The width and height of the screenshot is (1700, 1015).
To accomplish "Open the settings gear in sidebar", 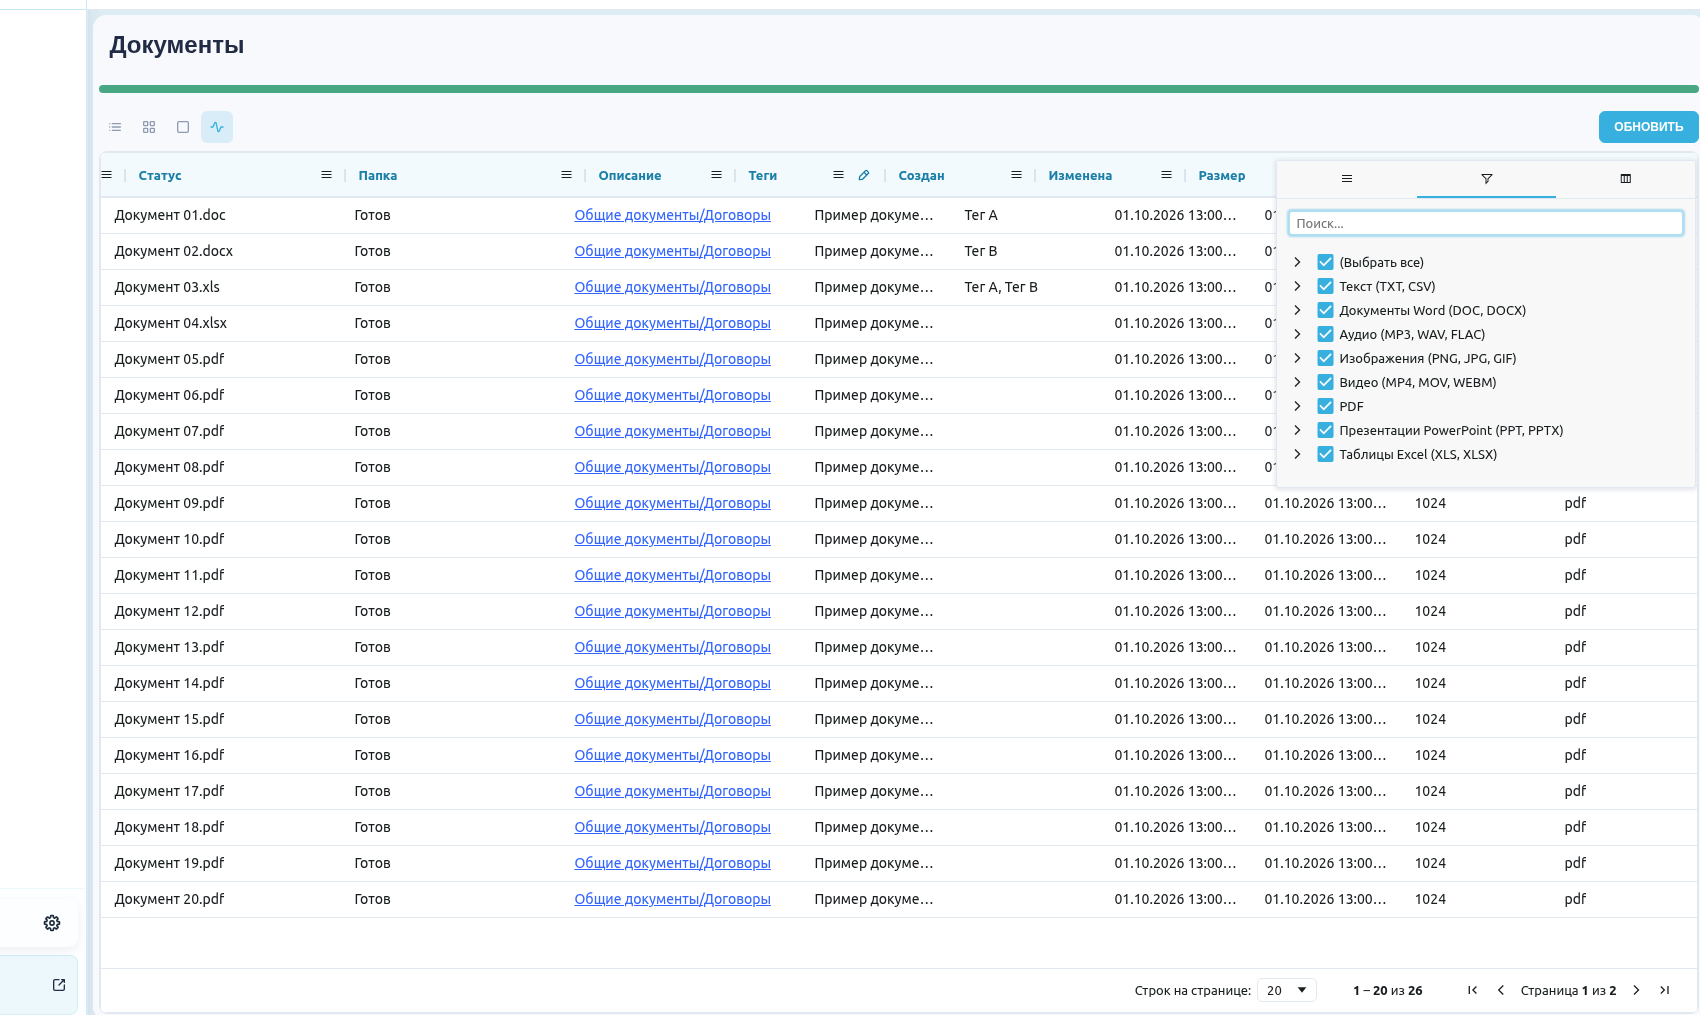I will (x=52, y=923).
